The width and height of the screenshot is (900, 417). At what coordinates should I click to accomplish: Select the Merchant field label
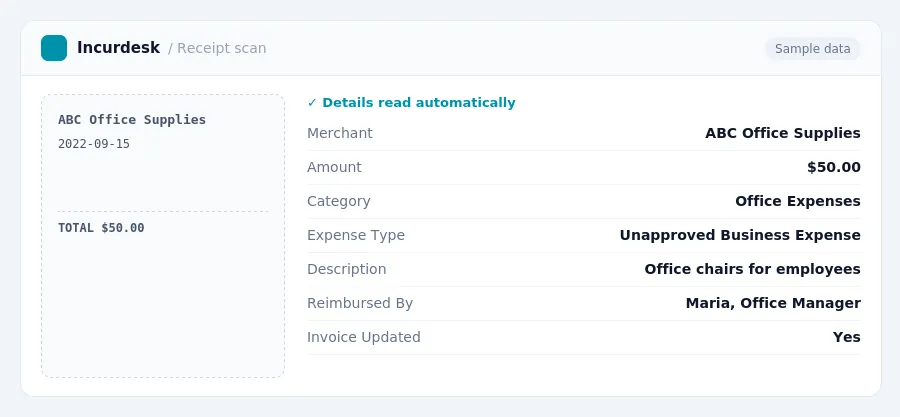click(x=340, y=133)
